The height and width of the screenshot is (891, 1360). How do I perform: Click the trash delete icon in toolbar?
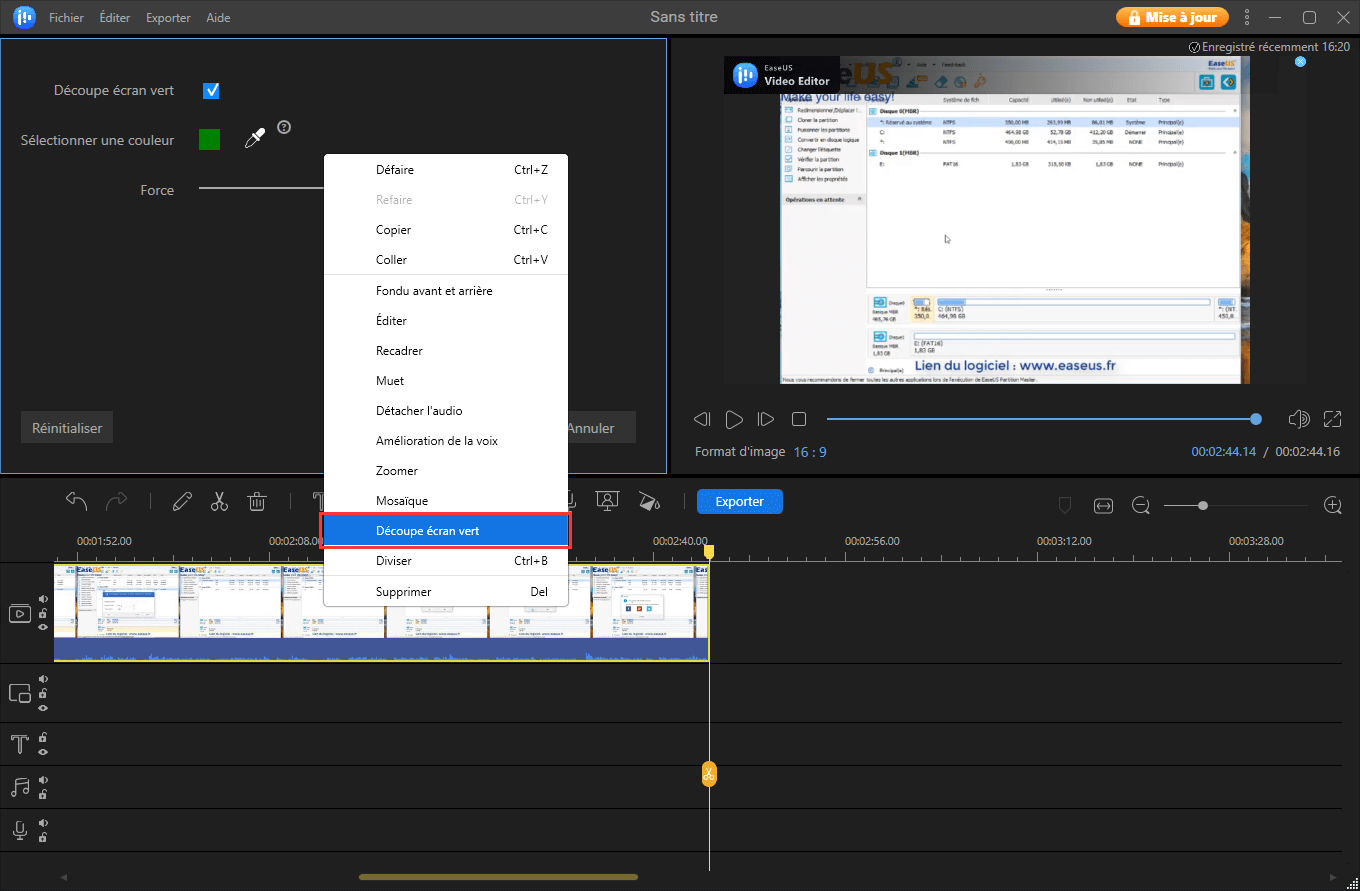tap(257, 502)
